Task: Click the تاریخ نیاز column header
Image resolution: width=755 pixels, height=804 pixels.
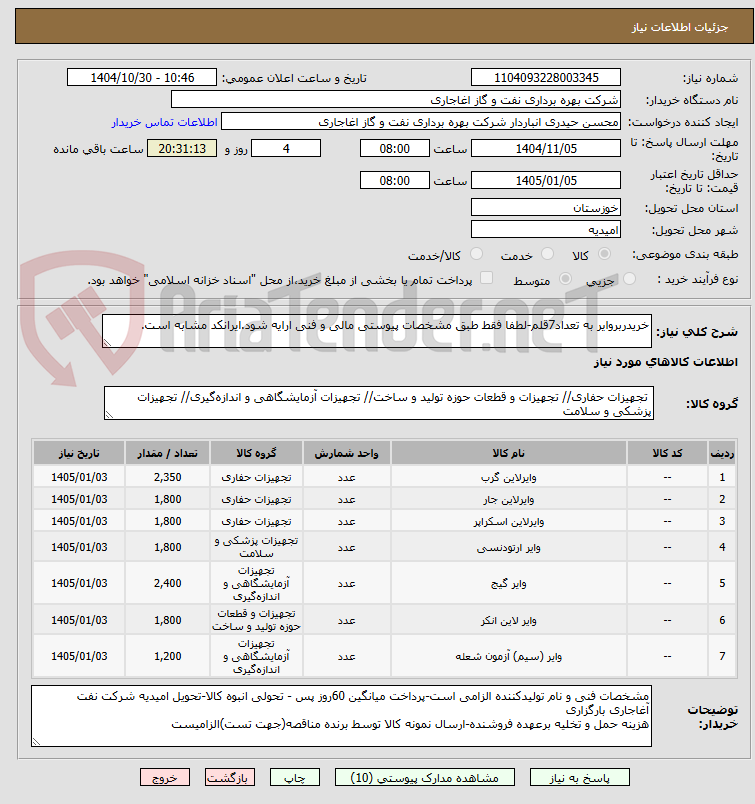Action: [x=79, y=453]
